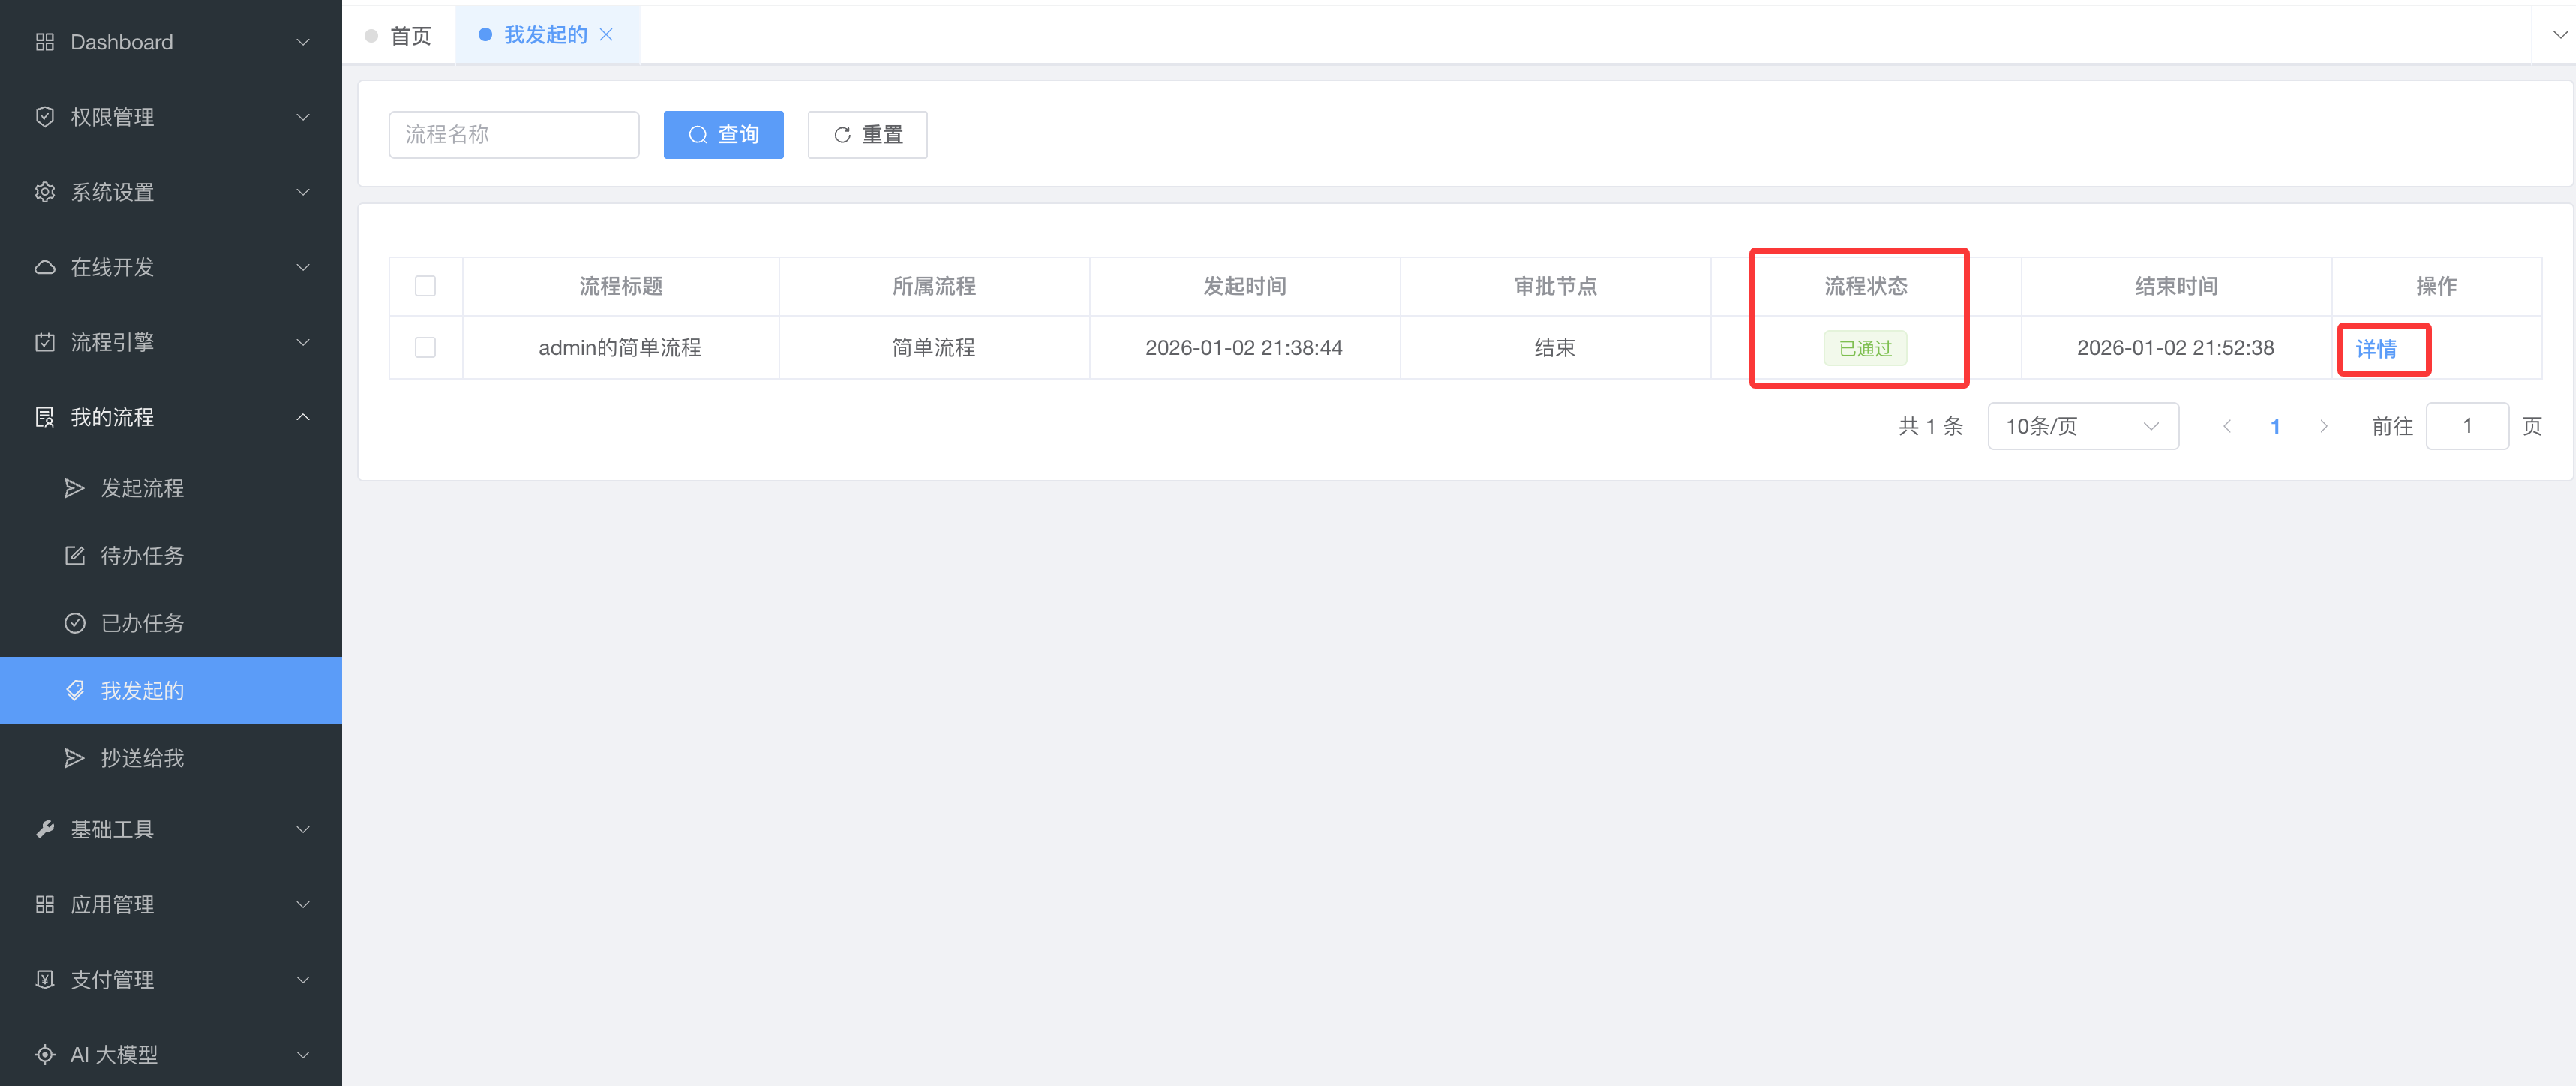The image size is (2576, 1086).
Task: Click the edit icon beside 待办任务
Action: pyautogui.click(x=75, y=556)
